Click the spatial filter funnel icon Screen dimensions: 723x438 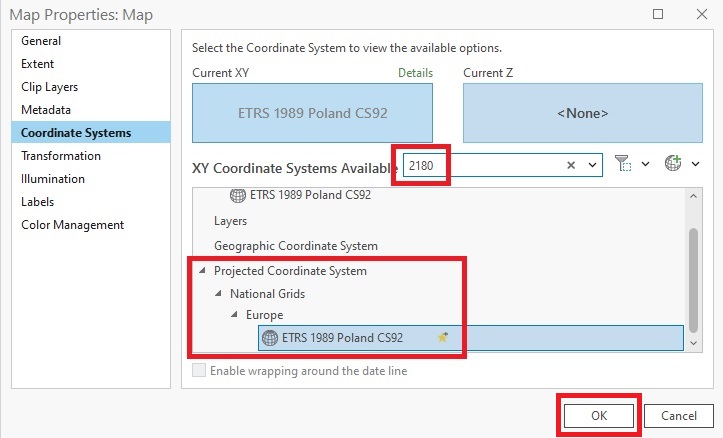623,164
